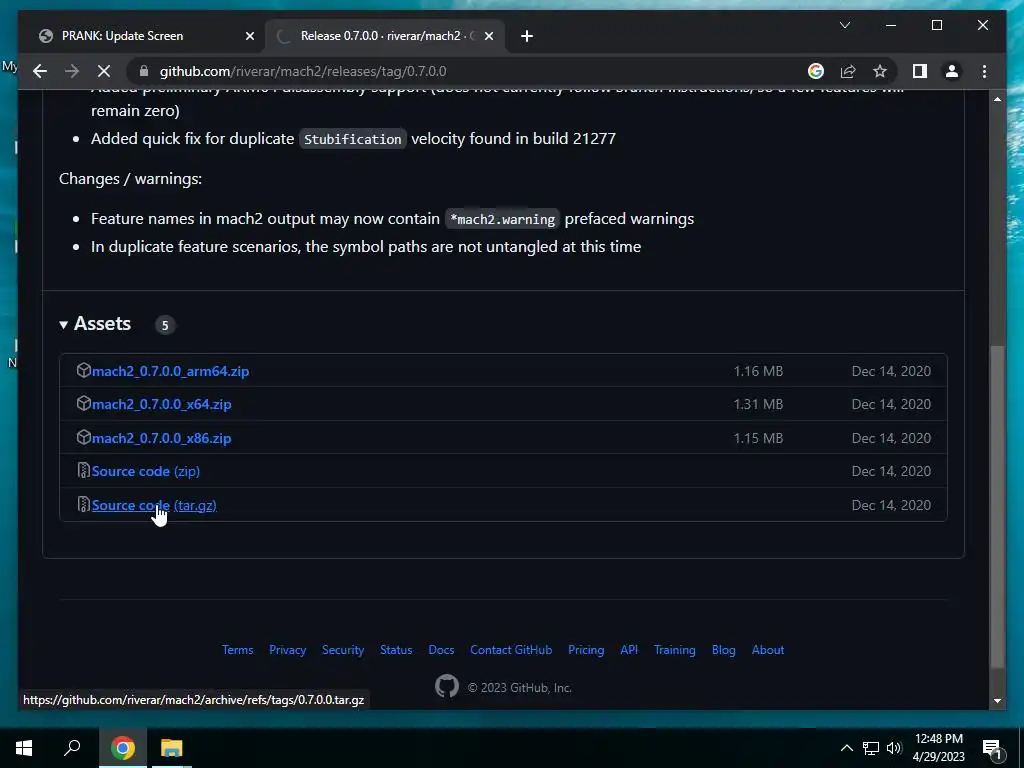Download mach2_0.7.0.0_arm64.zip
Screen dimensions: 1024x768
pos(170,371)
